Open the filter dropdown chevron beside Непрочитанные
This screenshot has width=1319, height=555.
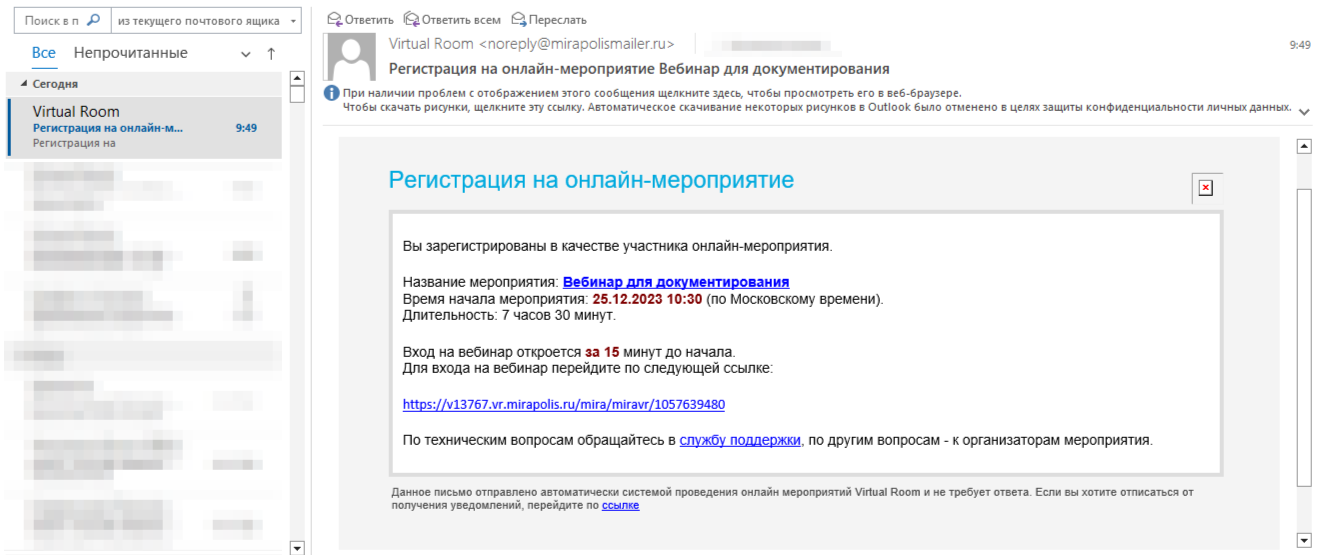click(x=246, y=54)
